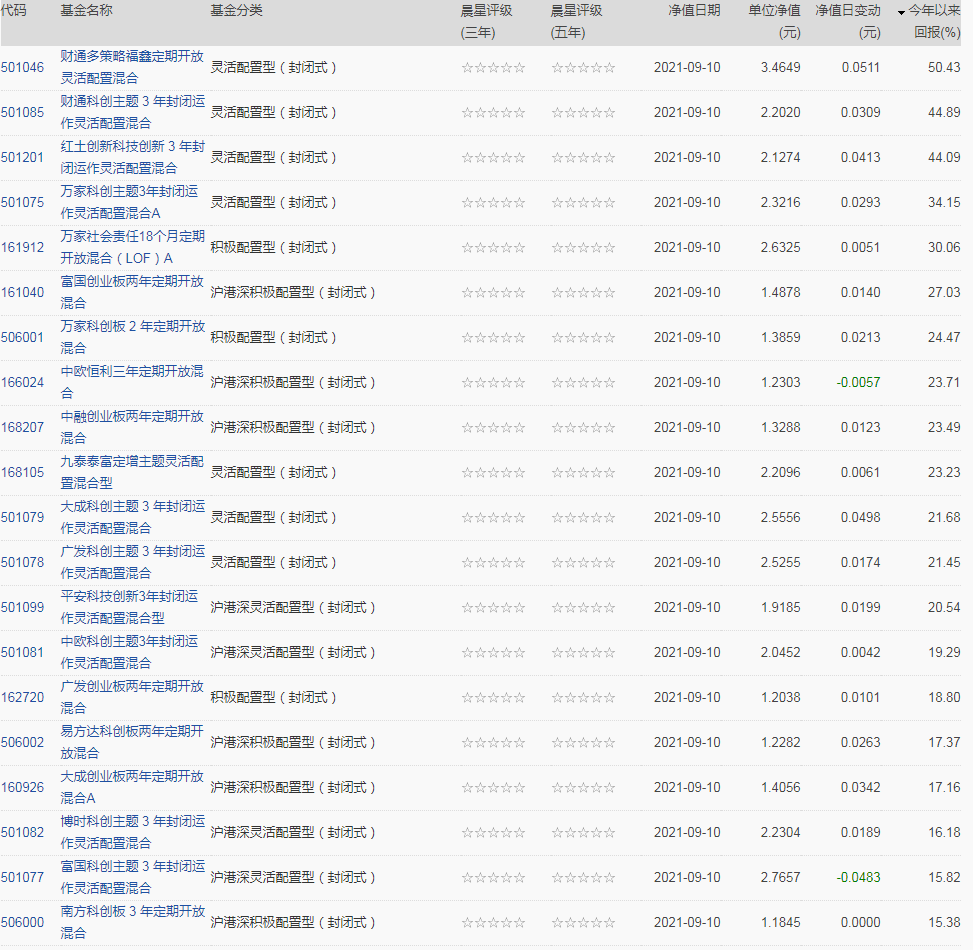Open fund 南方科创板3年定期开放混合
This screenshot has width=973, height=950.
tap(132, 922)
